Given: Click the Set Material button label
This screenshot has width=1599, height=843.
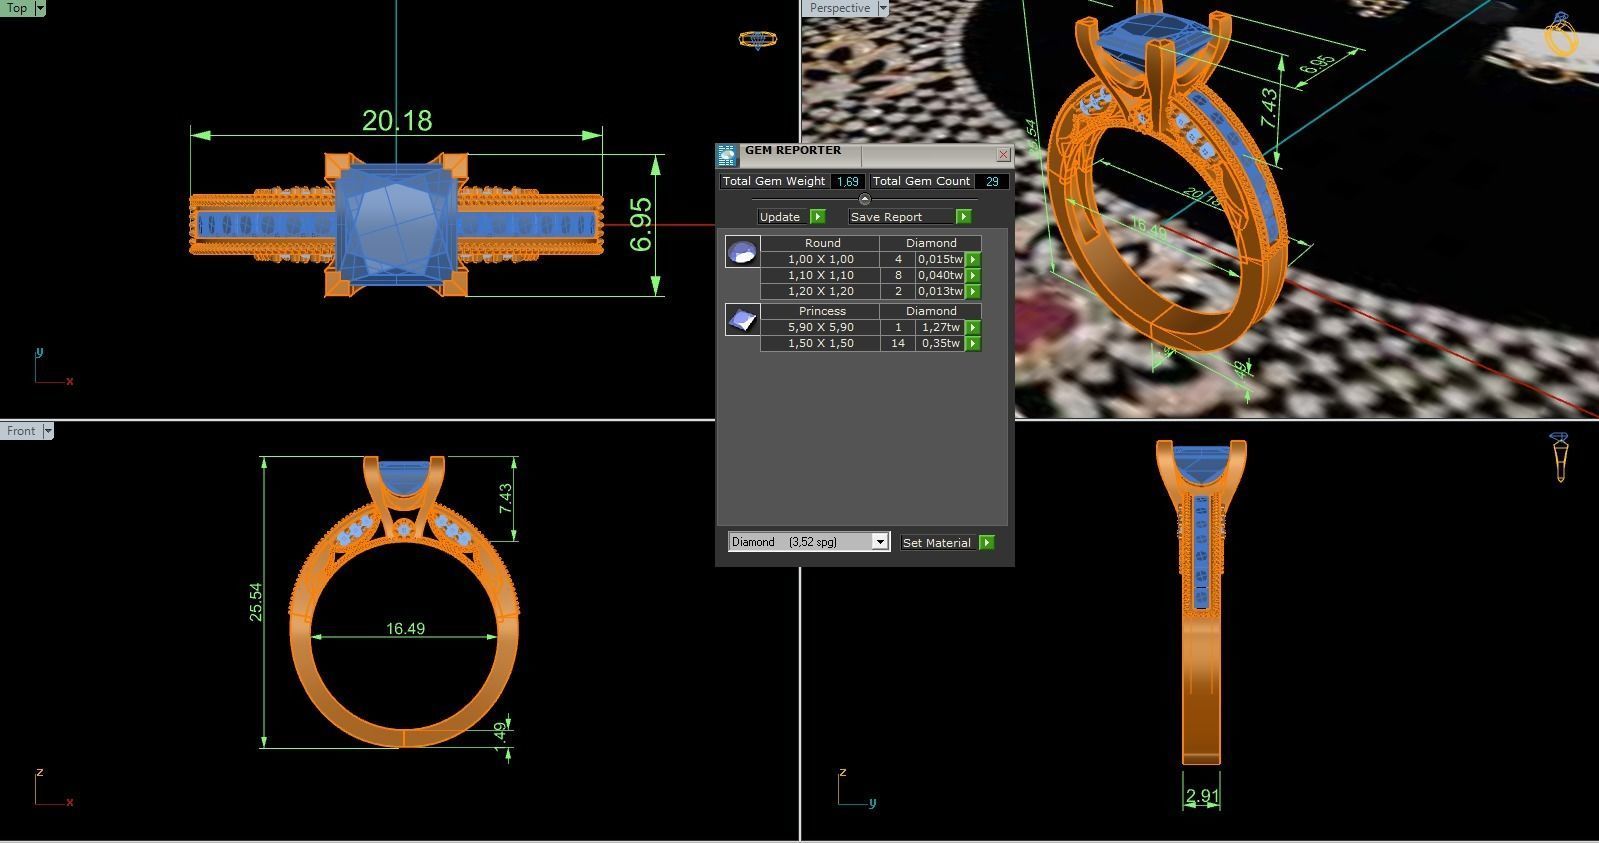Looking at the screenshot, I should click(x=937, y=542).
